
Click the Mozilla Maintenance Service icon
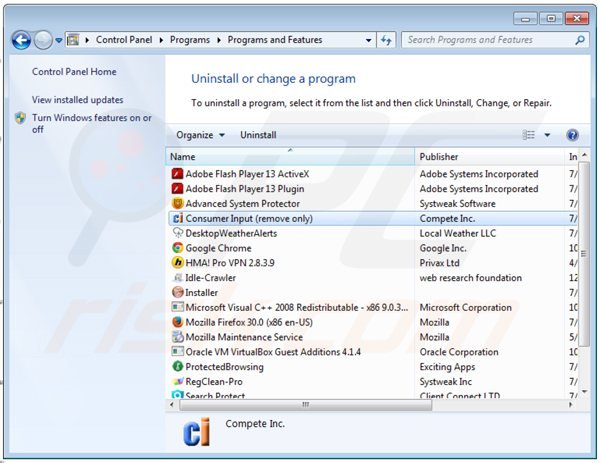click(177, 337)
